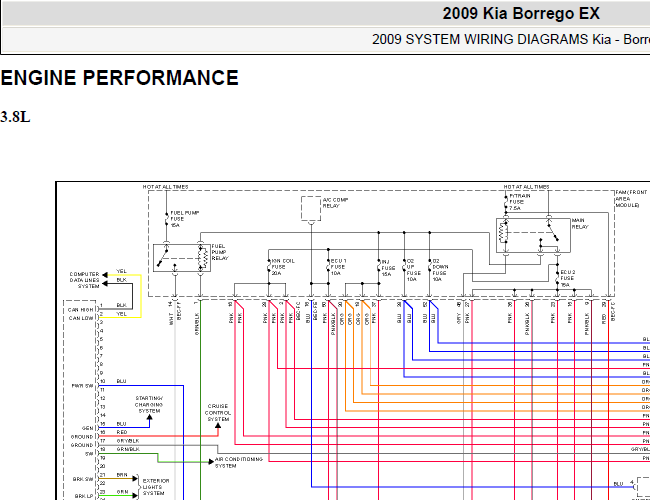Screen dimensions: 650x500
Task: Select the FAM Front Area Module label
Action: (x=631, y=199)
